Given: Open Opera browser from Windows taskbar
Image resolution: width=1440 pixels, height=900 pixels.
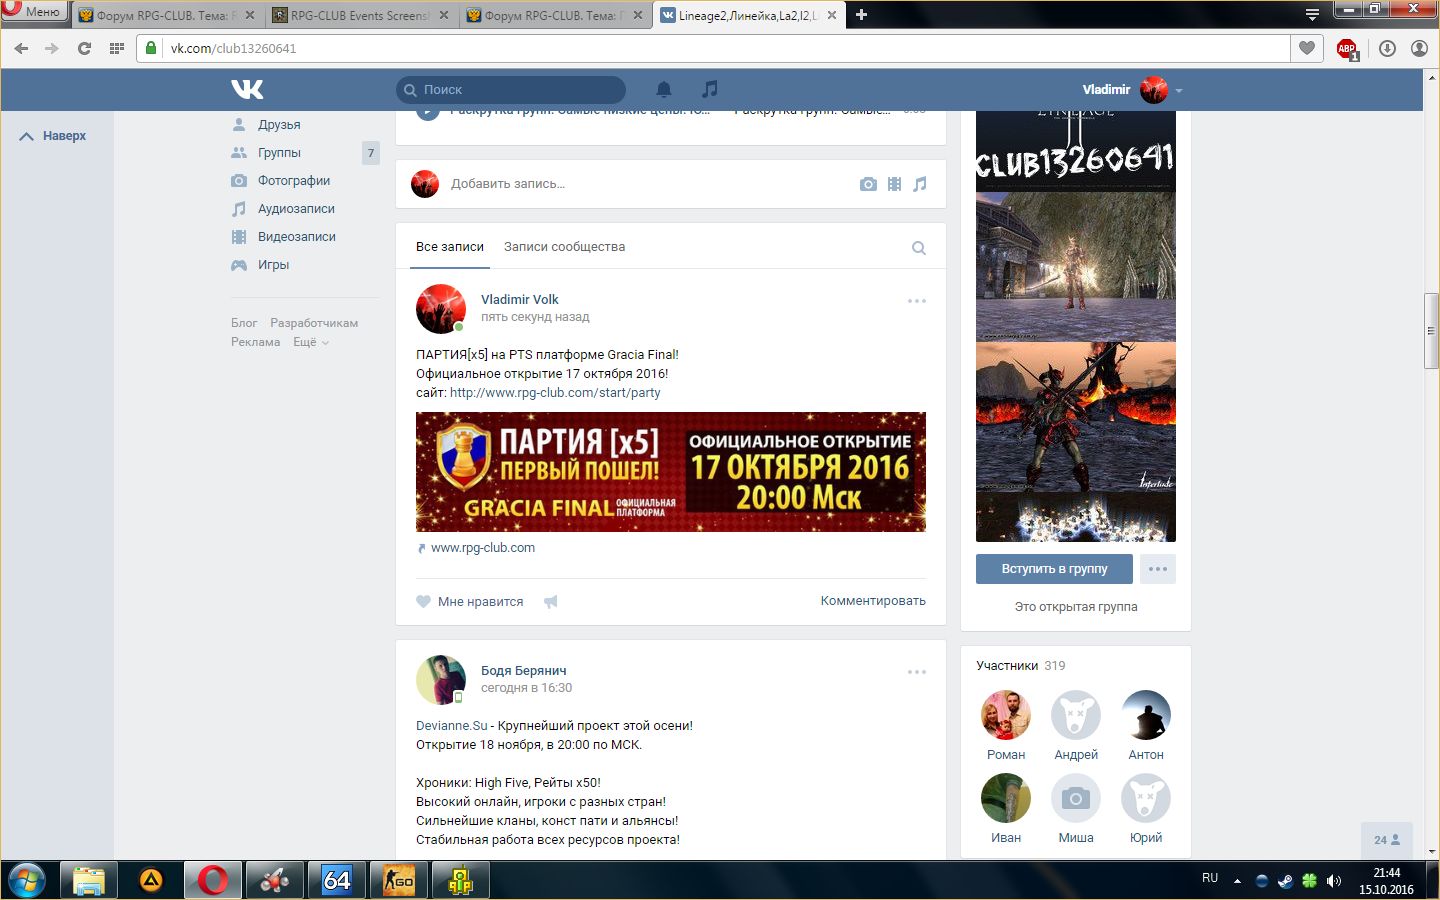Looking at the screenshot, I should point(212,880).
